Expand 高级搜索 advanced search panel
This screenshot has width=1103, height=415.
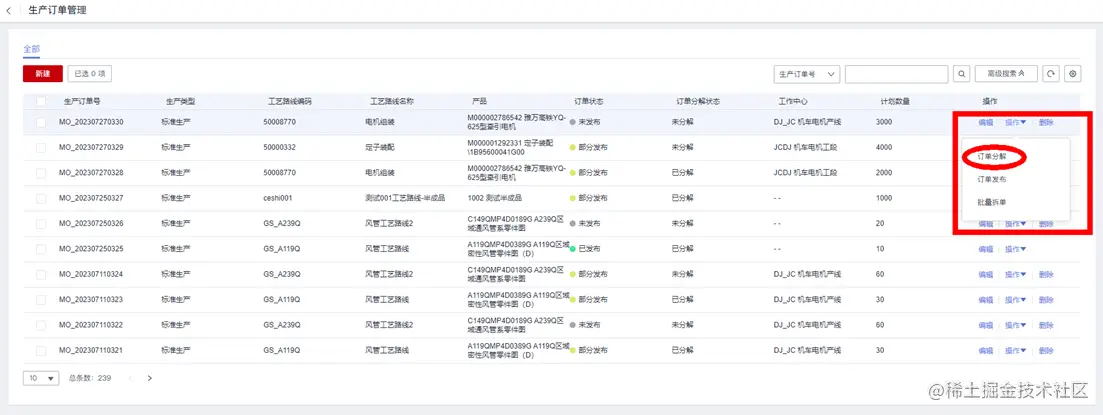tap(1007, 74)
